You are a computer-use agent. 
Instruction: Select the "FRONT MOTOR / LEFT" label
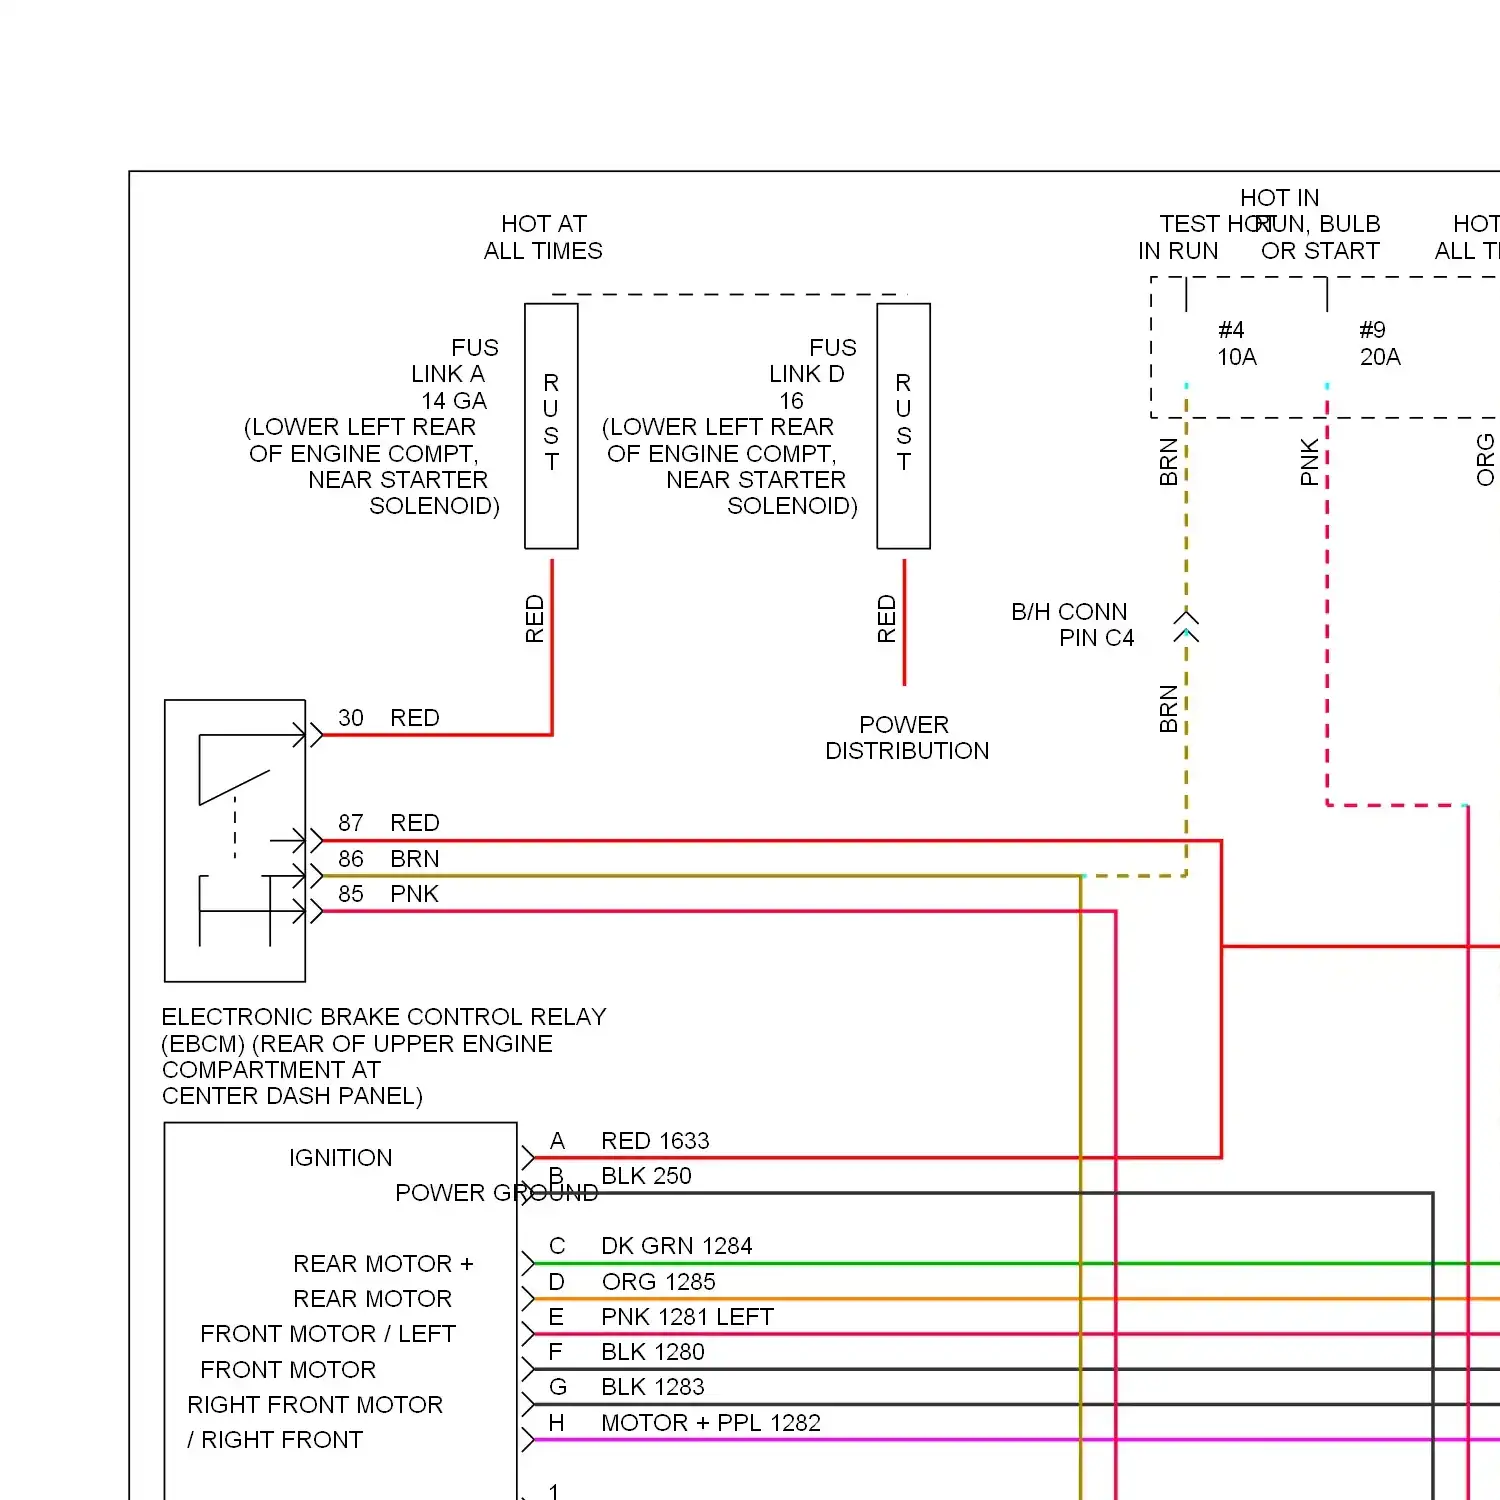[328, 1334]
